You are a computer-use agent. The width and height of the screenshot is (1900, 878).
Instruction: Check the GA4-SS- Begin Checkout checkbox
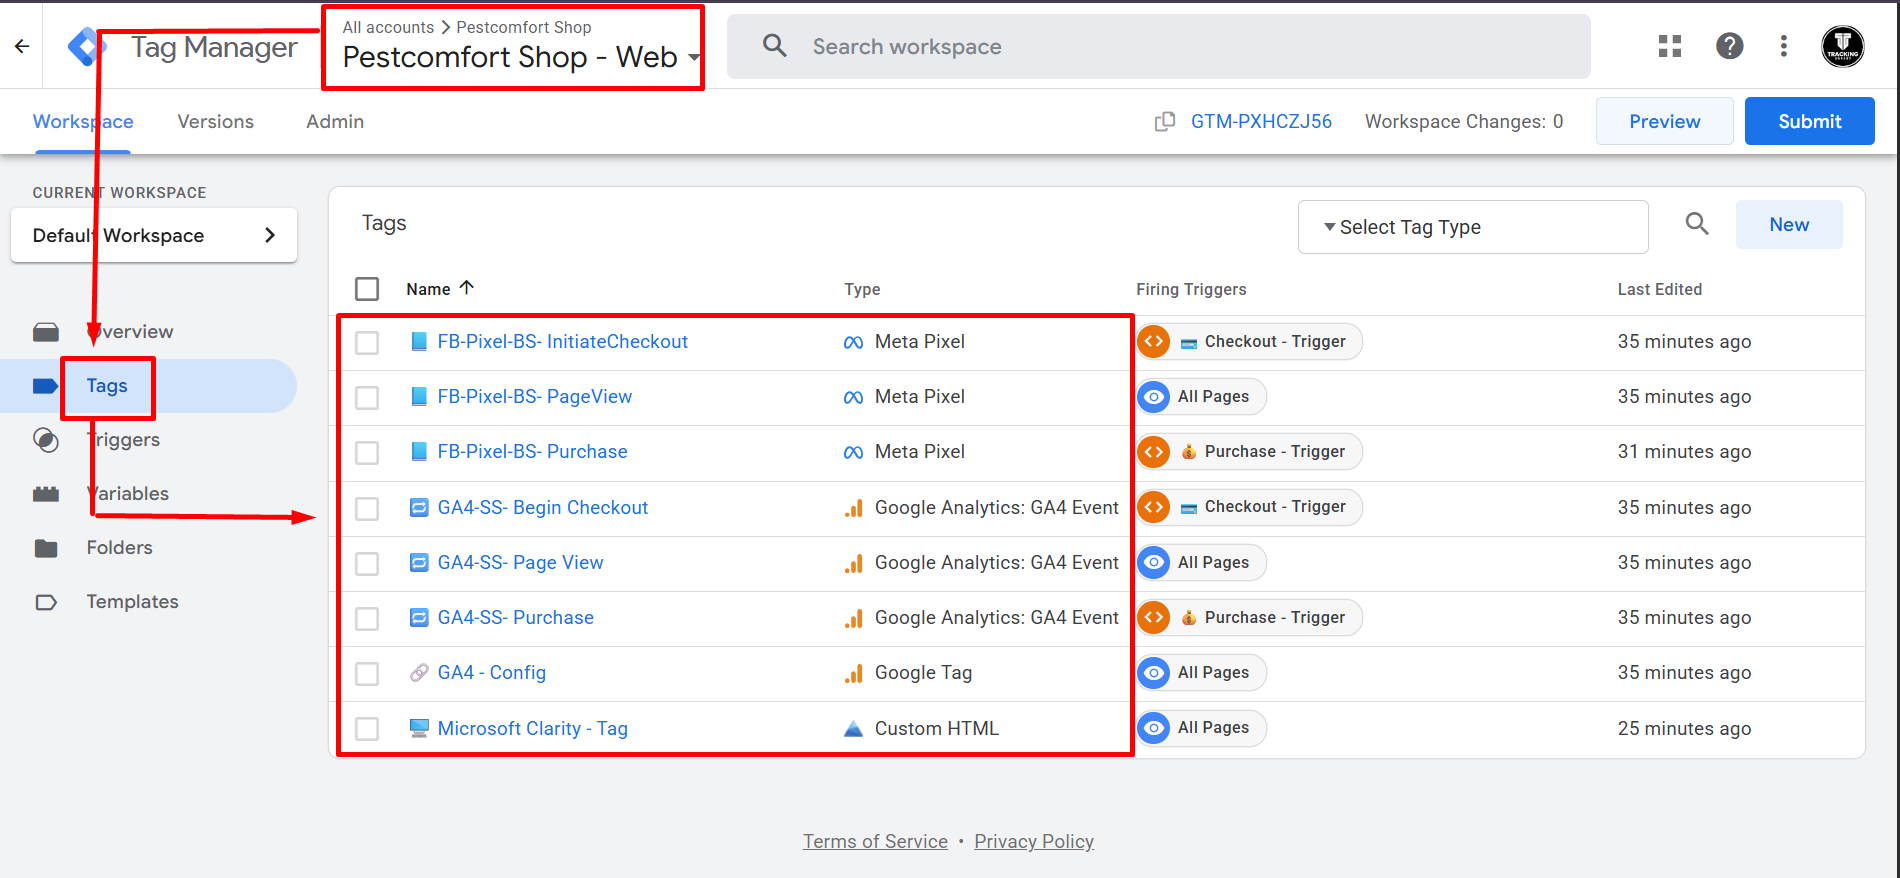click(367, 508)
